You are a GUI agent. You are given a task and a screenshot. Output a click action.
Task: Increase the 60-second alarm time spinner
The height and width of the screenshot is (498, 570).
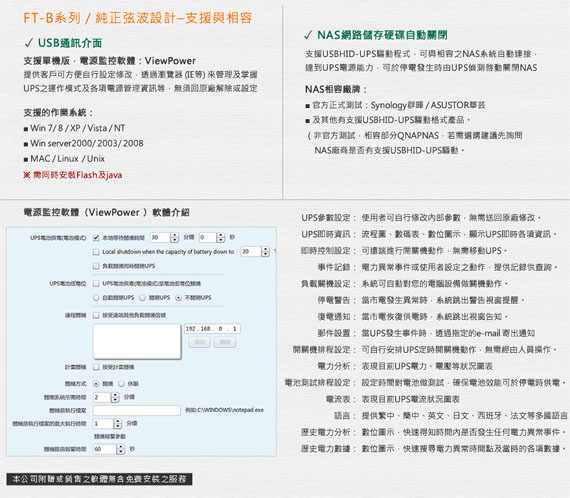121,447
